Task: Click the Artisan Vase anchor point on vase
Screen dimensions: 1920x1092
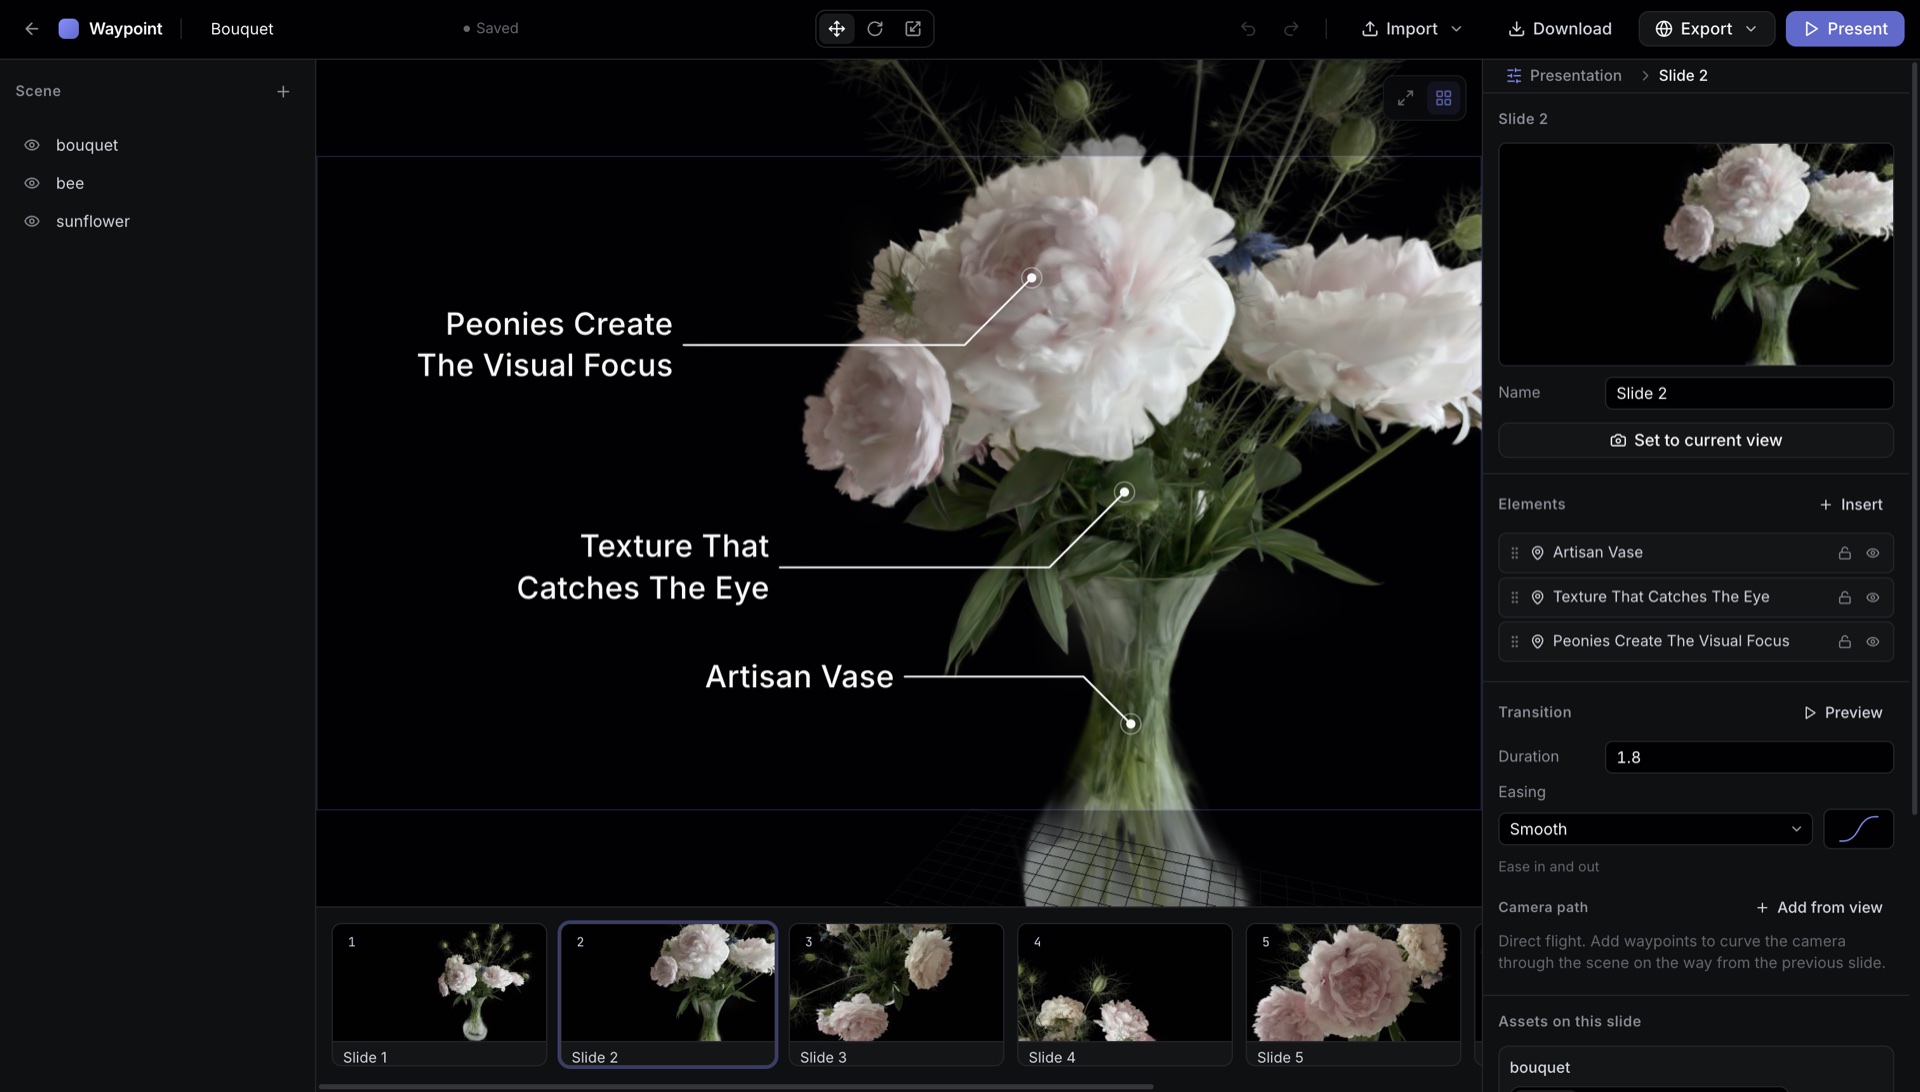Action: tap(1131, 723)
